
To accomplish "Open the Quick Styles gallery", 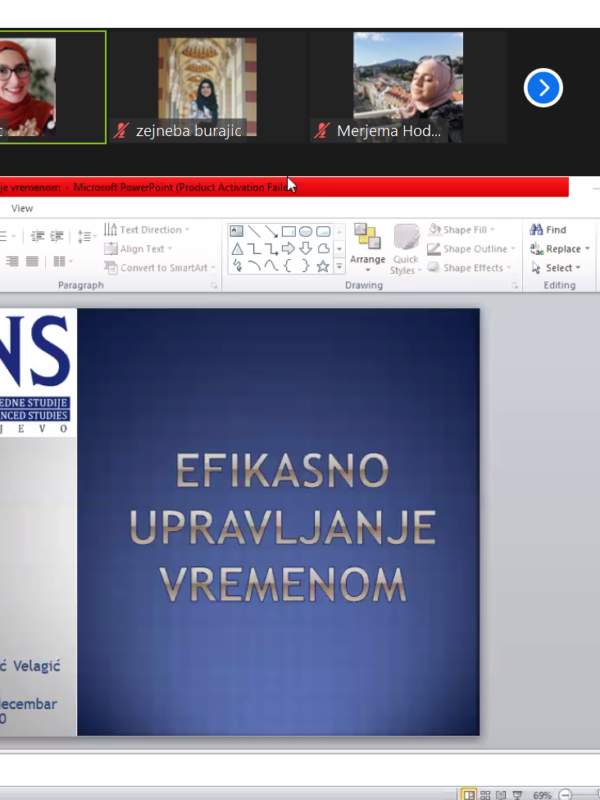I will (405, 248).
